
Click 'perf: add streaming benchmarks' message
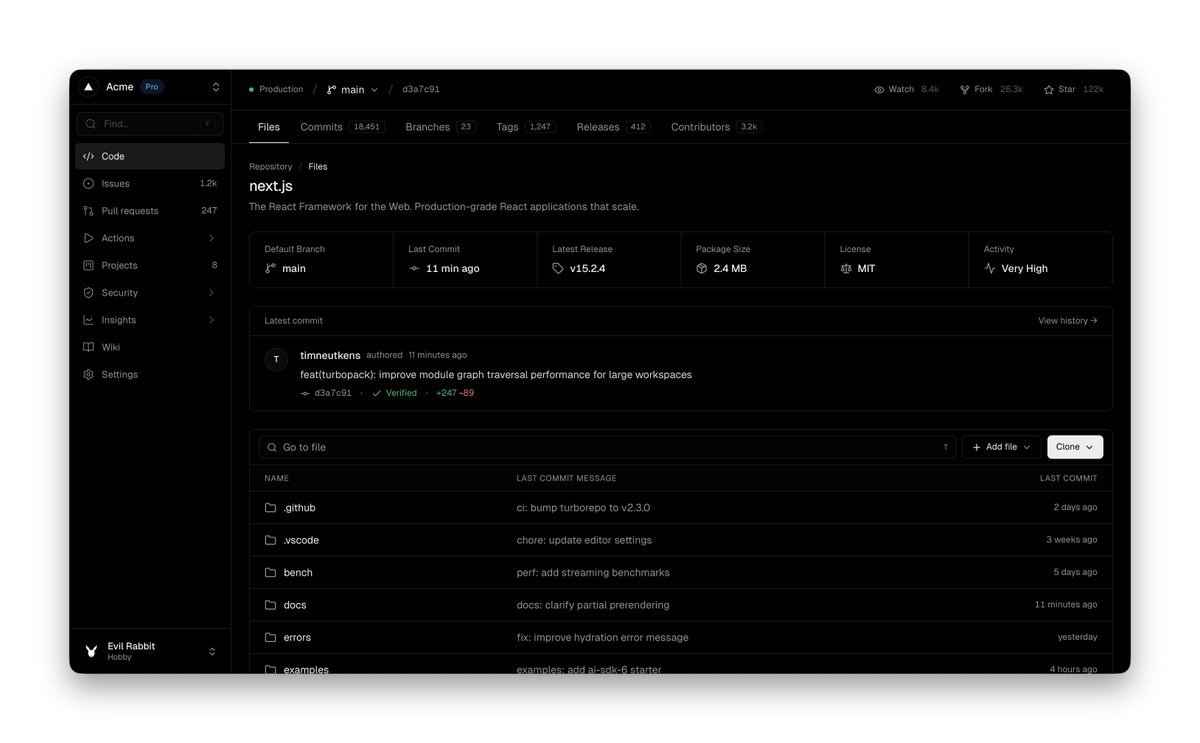pos(593,573)
